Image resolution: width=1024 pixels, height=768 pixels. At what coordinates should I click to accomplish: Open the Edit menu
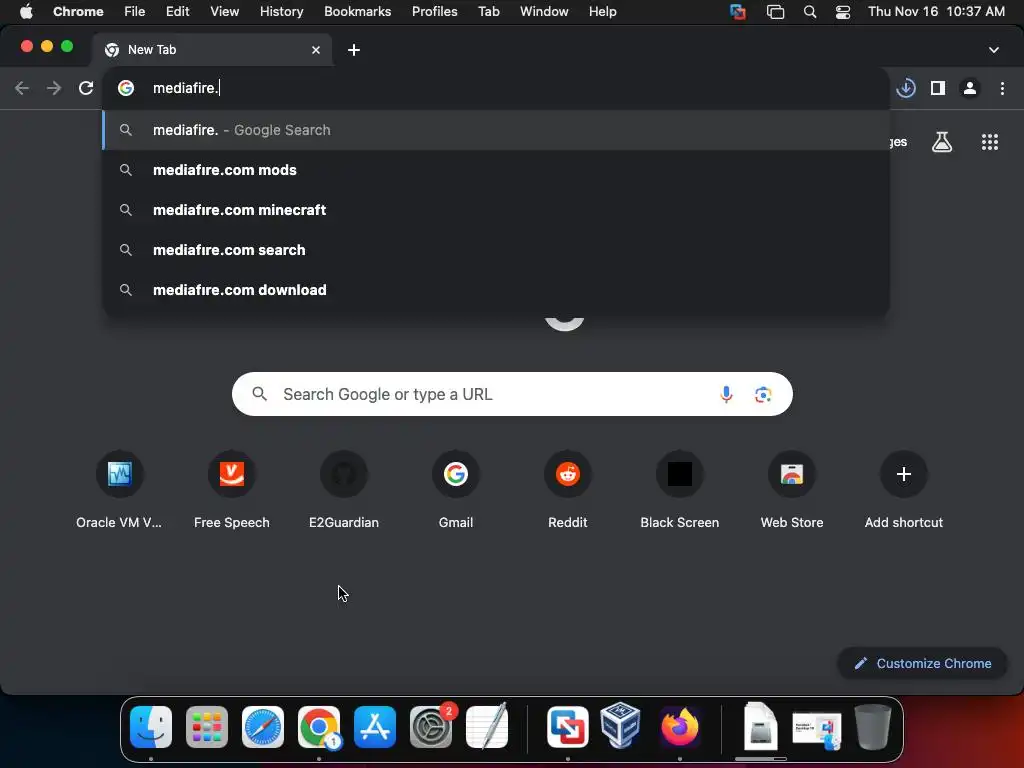tap(178, 12)
